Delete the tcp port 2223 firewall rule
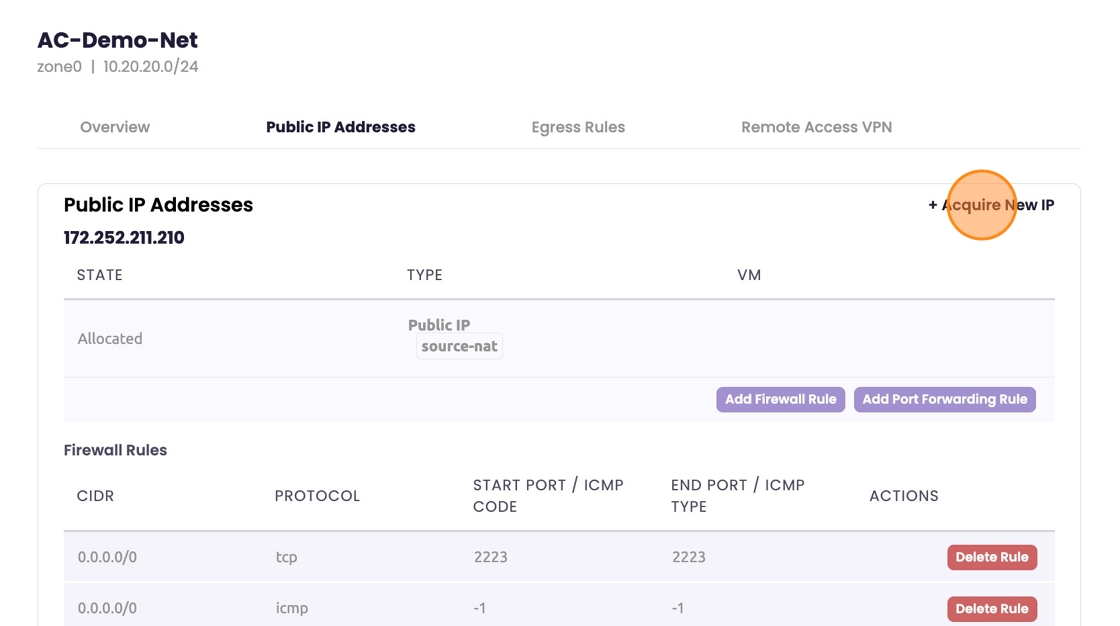1120x626 pixels. (x=991, y=557)
